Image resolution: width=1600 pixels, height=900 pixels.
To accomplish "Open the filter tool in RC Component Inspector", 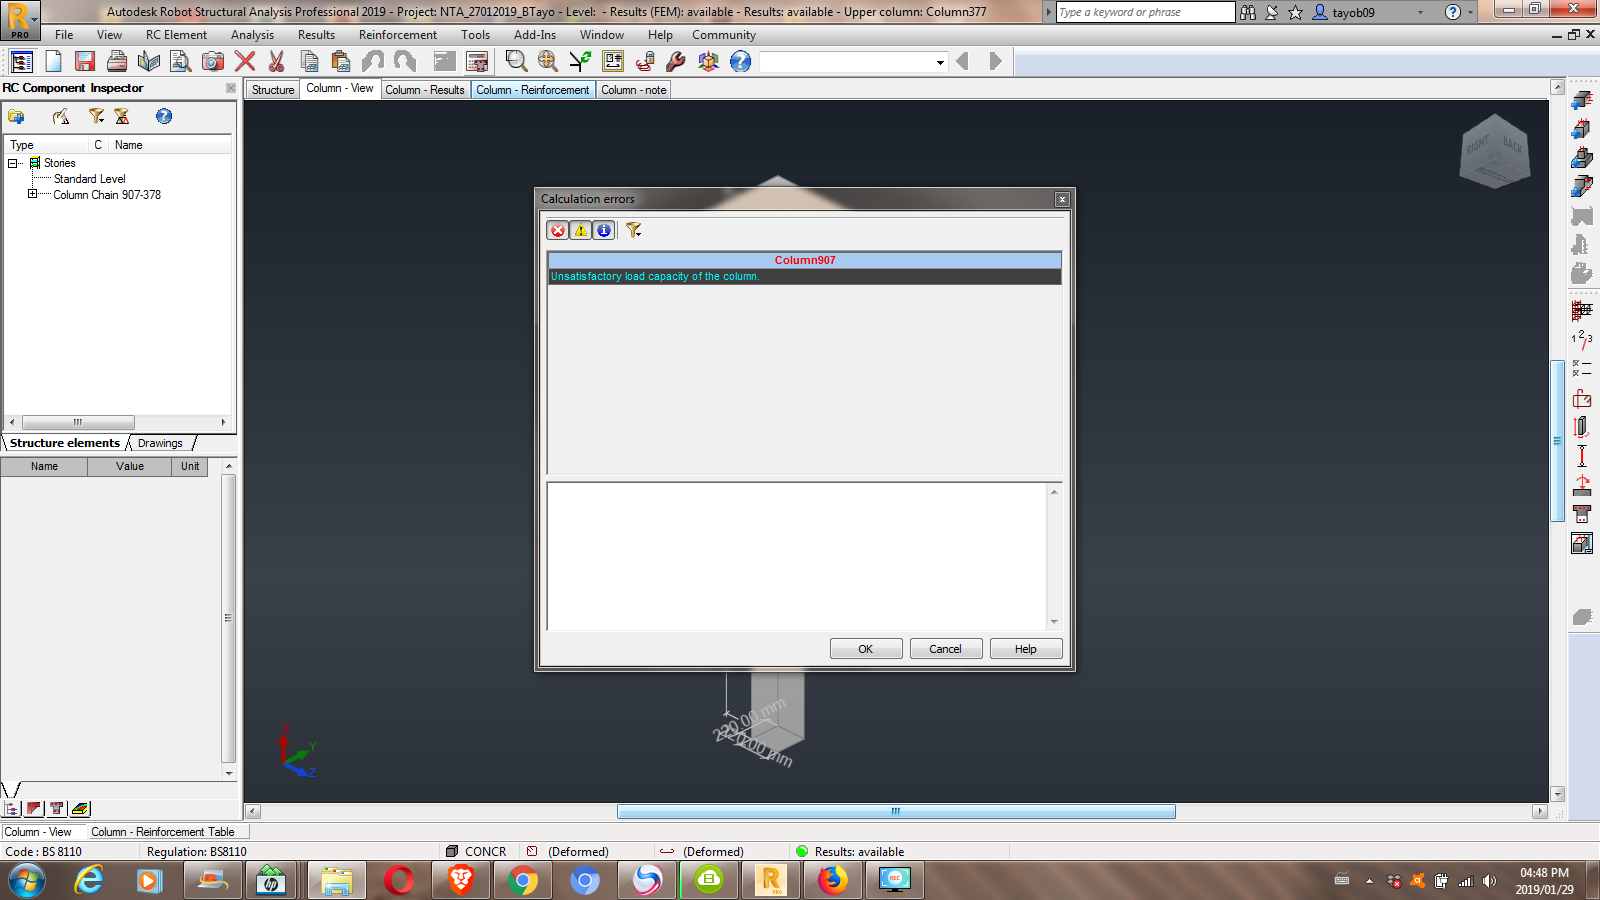I will pyautogui.click(x=96, y=116).
